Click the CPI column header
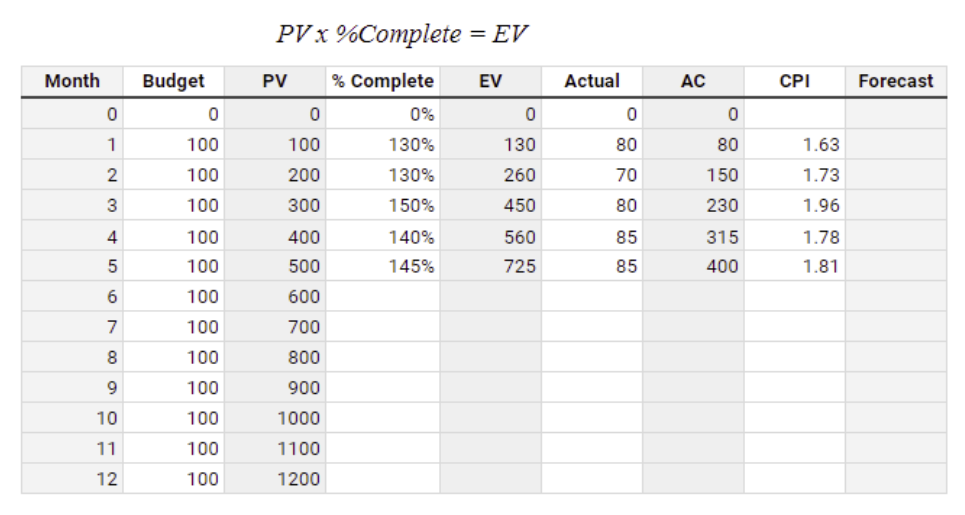The height and width of the screenshot is (515, 965). [x=795, y=81]
